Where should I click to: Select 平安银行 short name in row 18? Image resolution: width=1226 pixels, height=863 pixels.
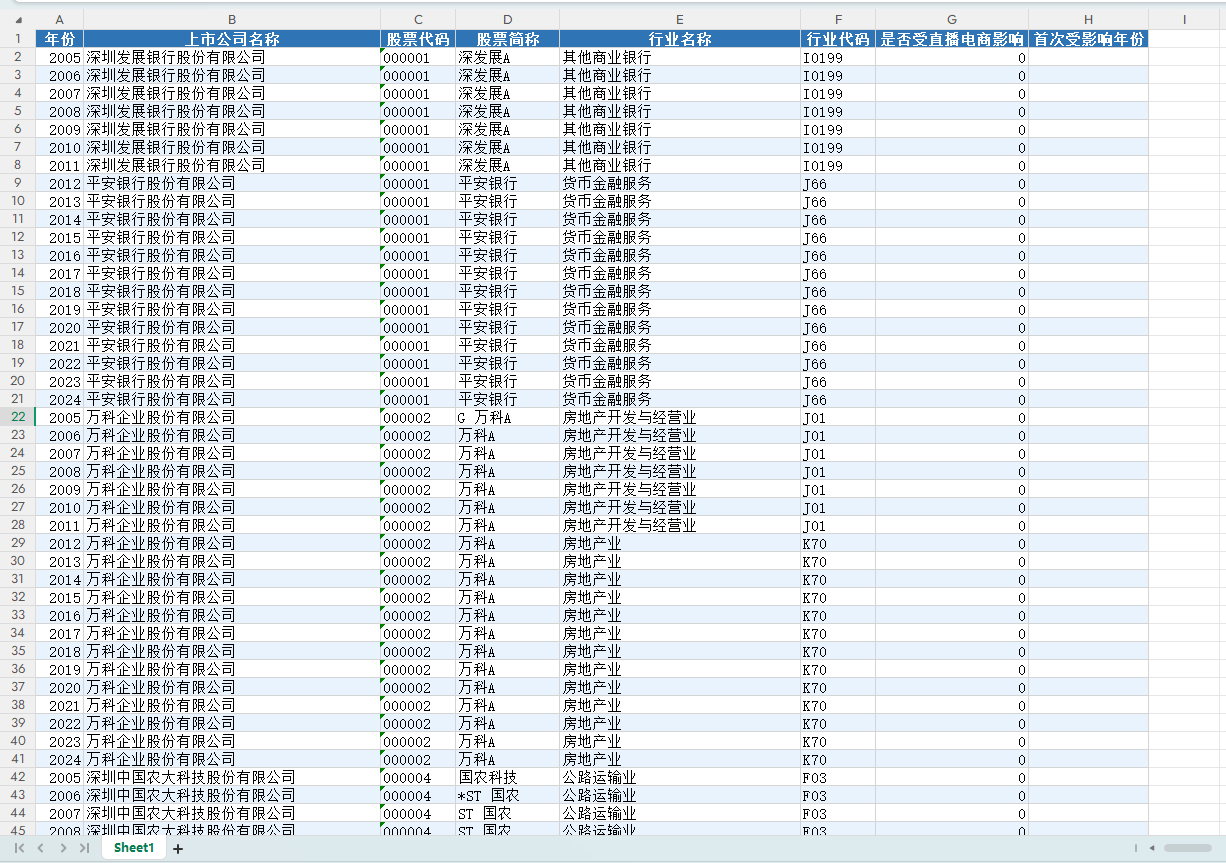(508, 345)
